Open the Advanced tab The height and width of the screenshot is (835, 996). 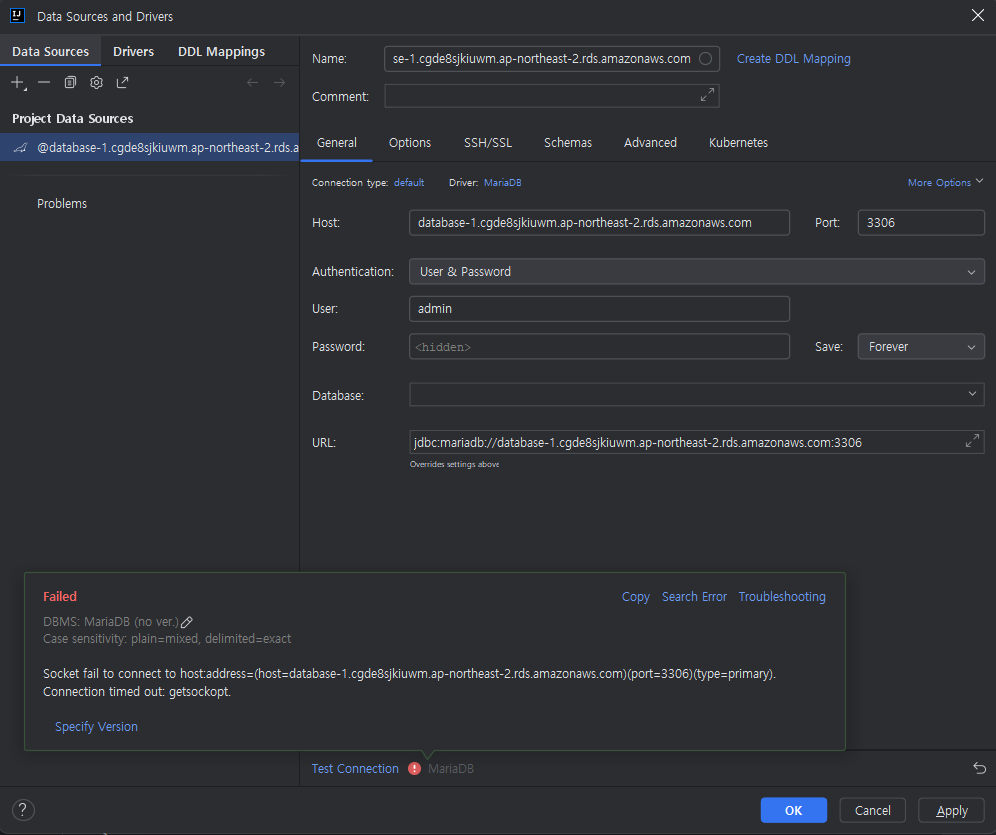coord(650,143)
